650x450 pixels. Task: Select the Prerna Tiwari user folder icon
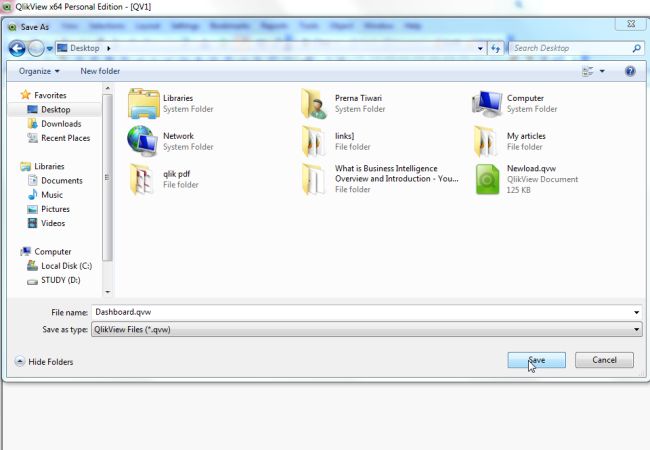314,103
